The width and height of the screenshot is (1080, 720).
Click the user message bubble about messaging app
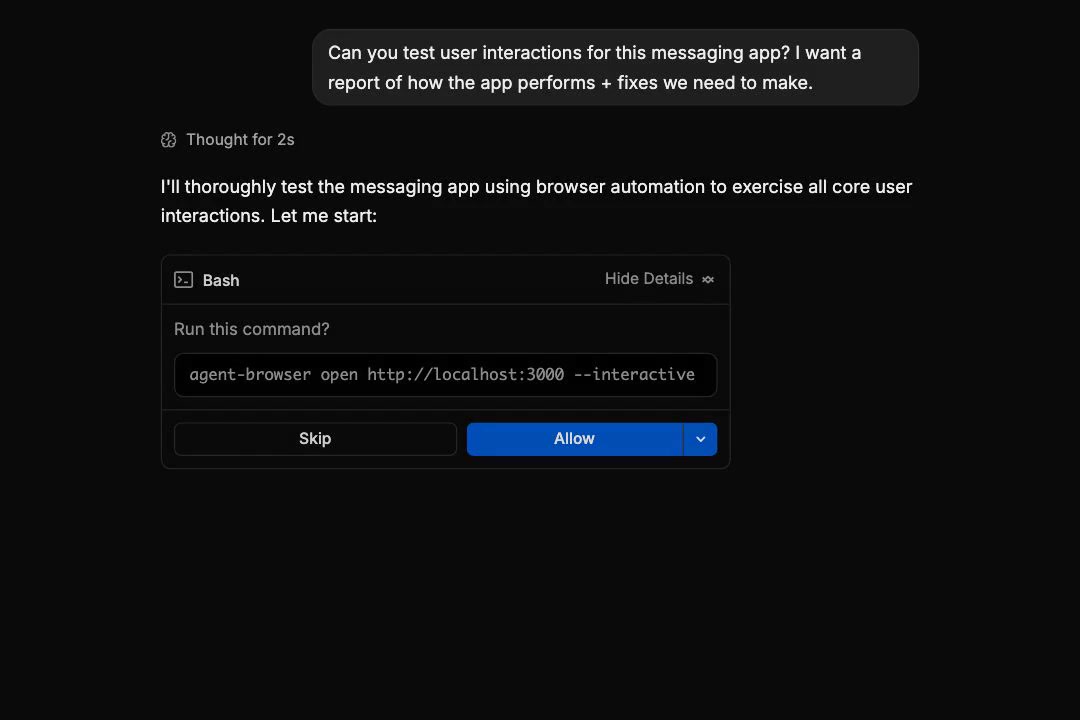(x=615, y=68)
